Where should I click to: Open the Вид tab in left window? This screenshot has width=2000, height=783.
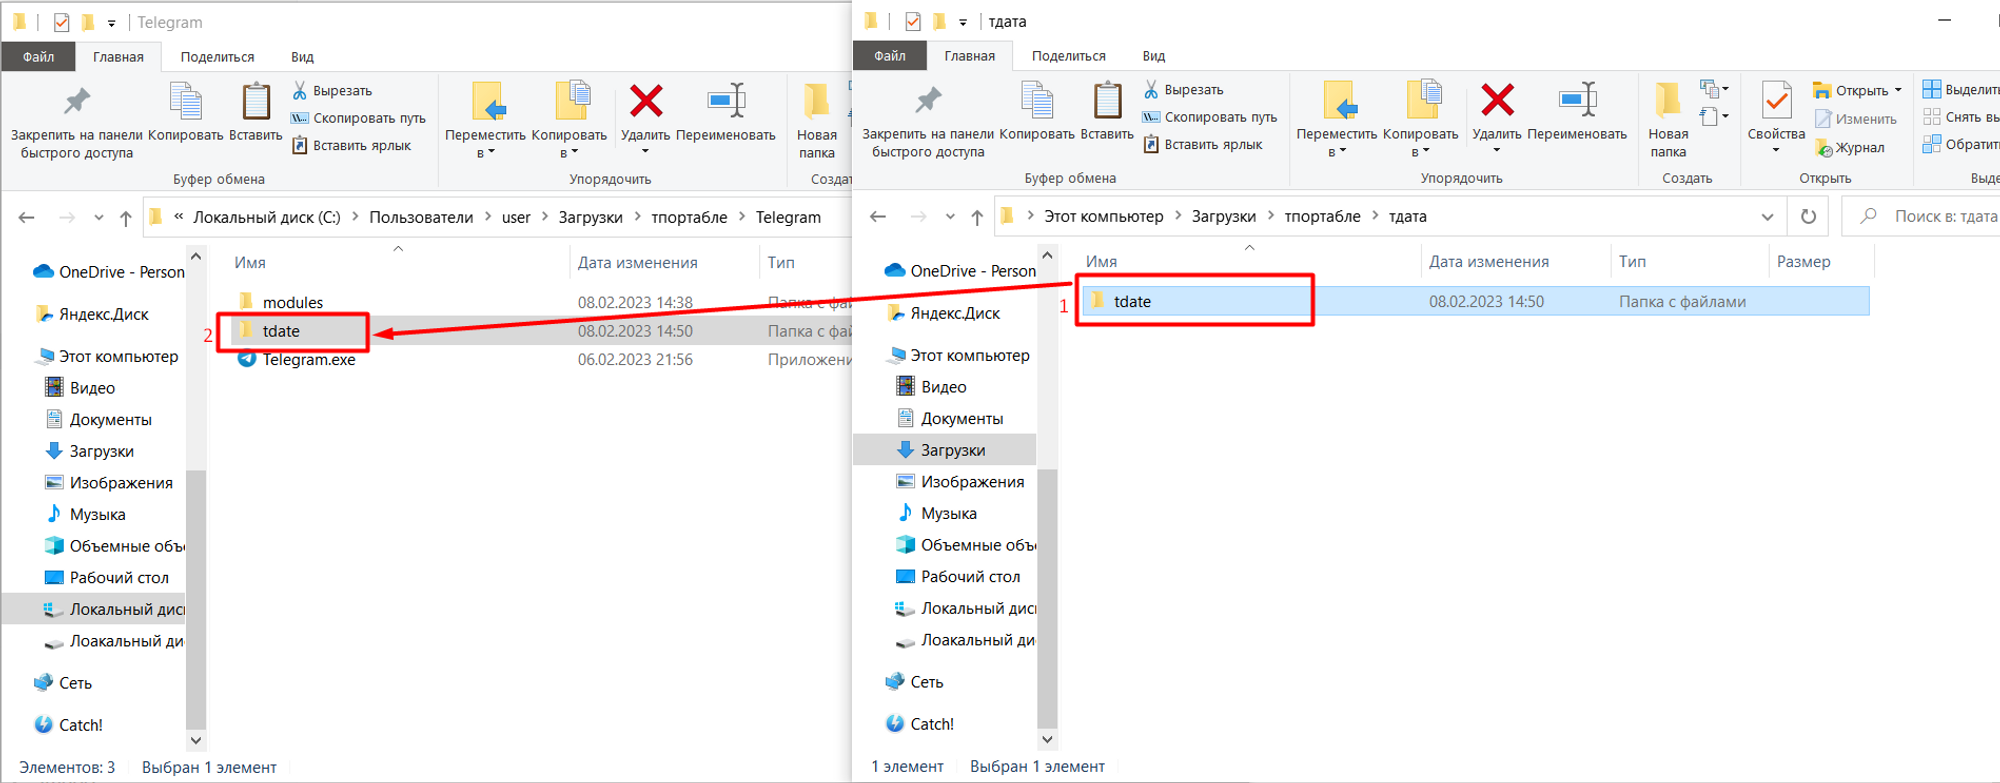pyautogui.click(x=302, y=57)
